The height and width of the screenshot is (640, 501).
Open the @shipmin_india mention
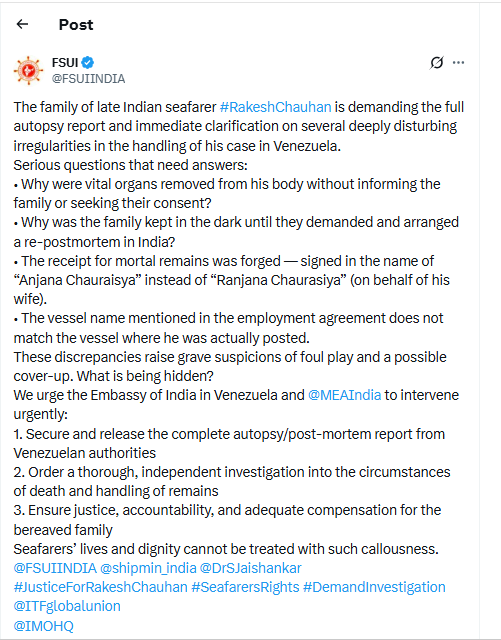pos(148,568)
